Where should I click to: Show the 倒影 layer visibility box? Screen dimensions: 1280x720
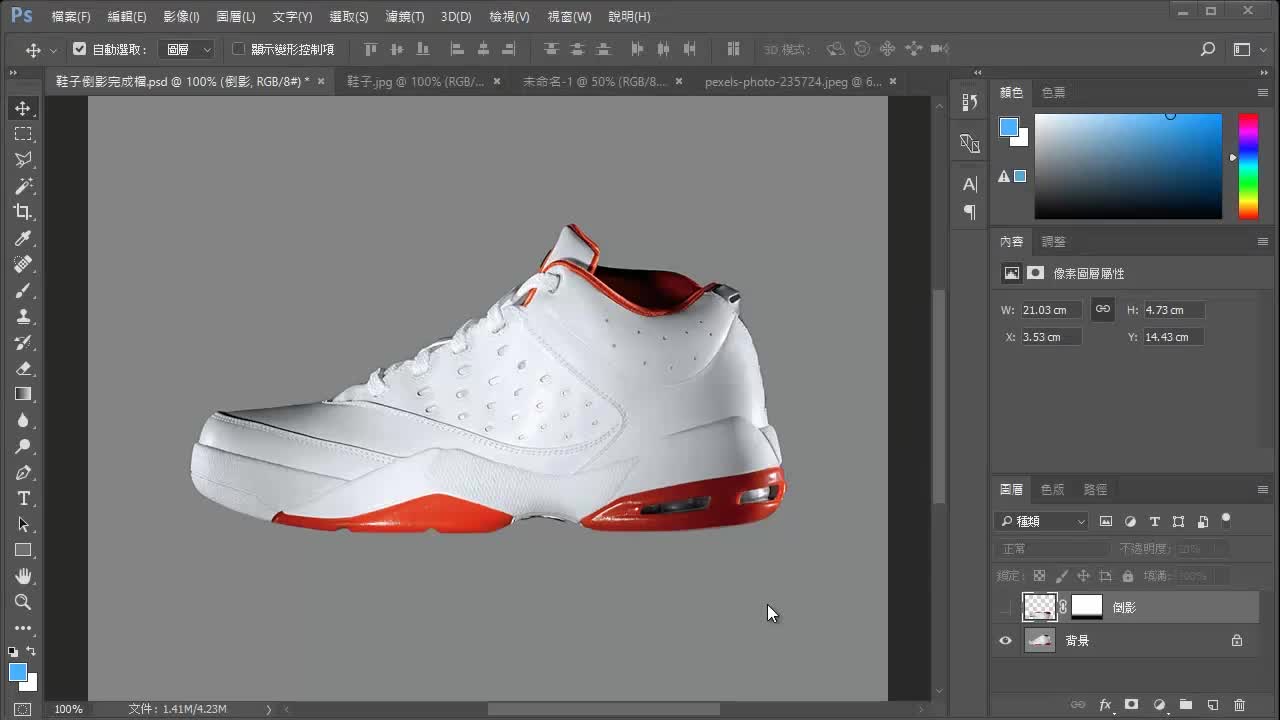point(1006,607)
